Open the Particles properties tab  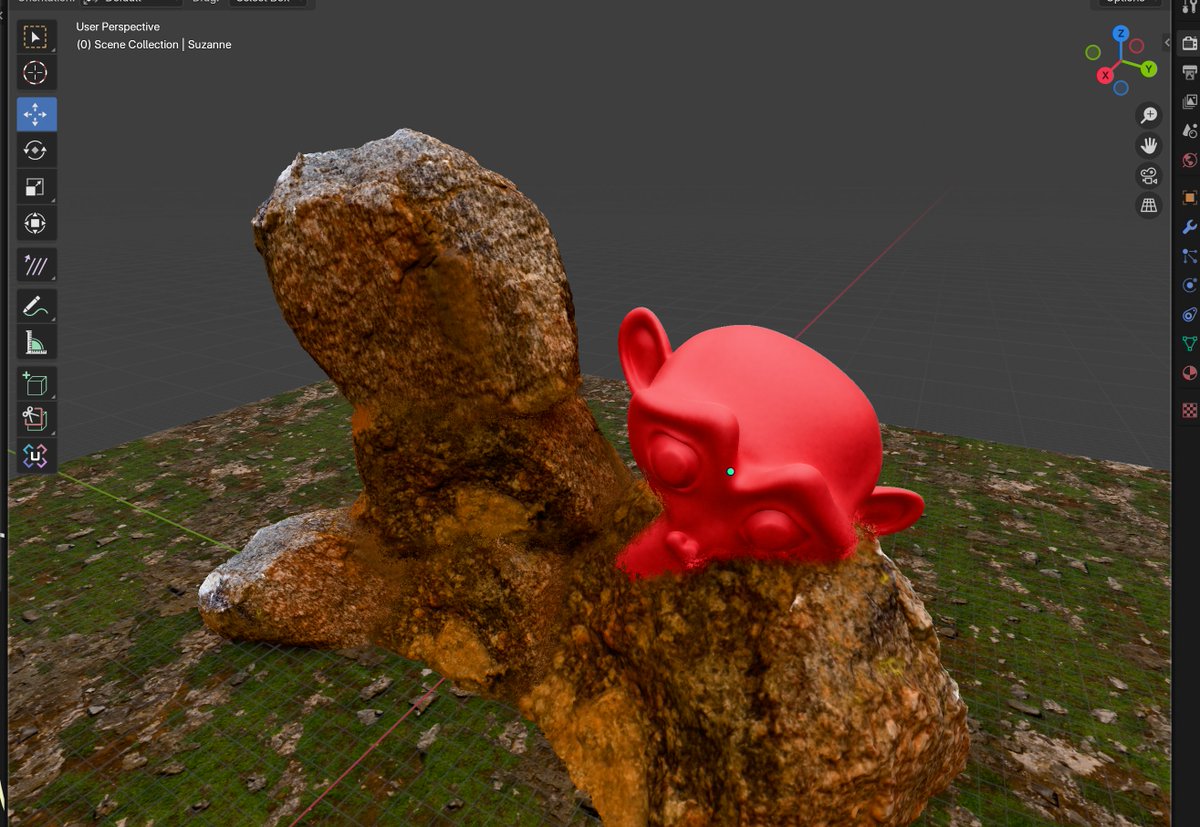click(x=1189, y=256)
